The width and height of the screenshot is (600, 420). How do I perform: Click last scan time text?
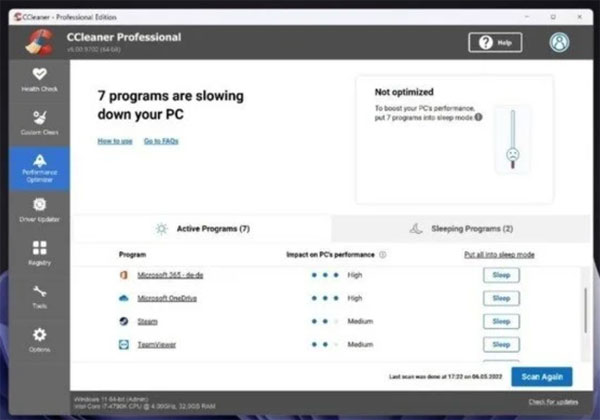[445, 377]
